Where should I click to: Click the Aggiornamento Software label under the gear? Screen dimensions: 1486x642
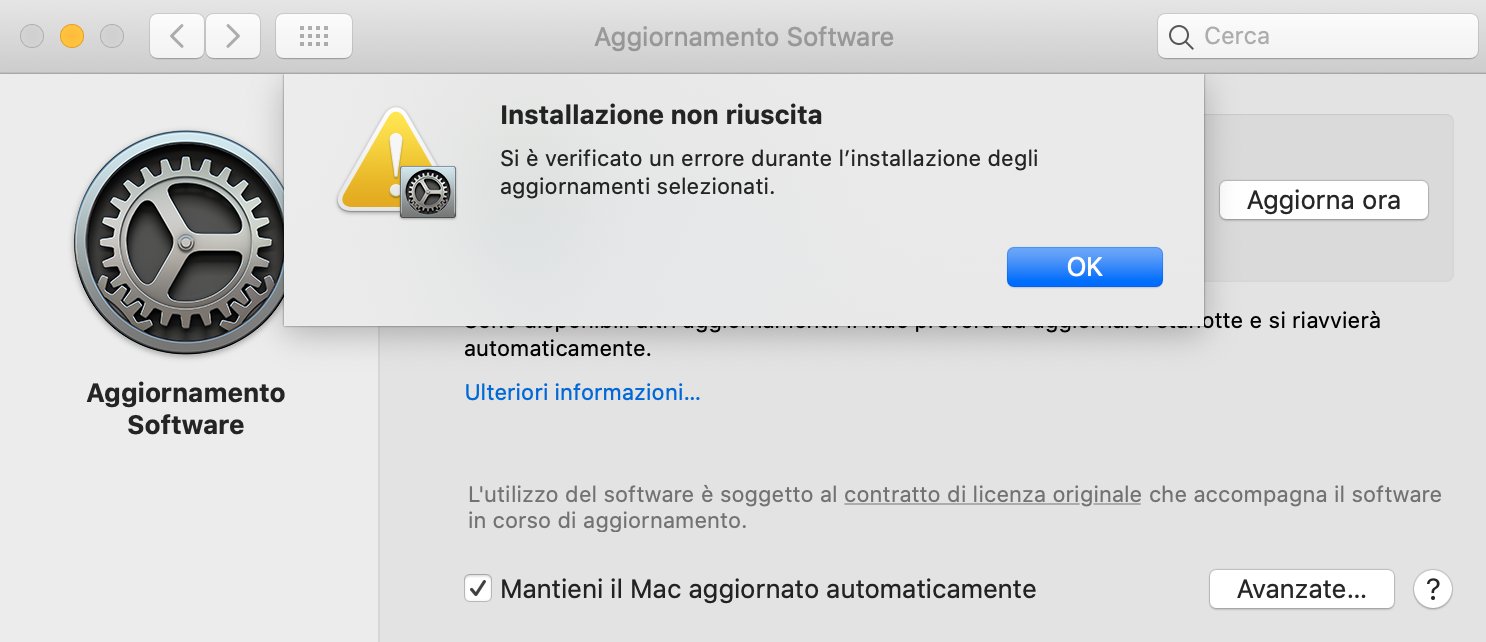186,409
